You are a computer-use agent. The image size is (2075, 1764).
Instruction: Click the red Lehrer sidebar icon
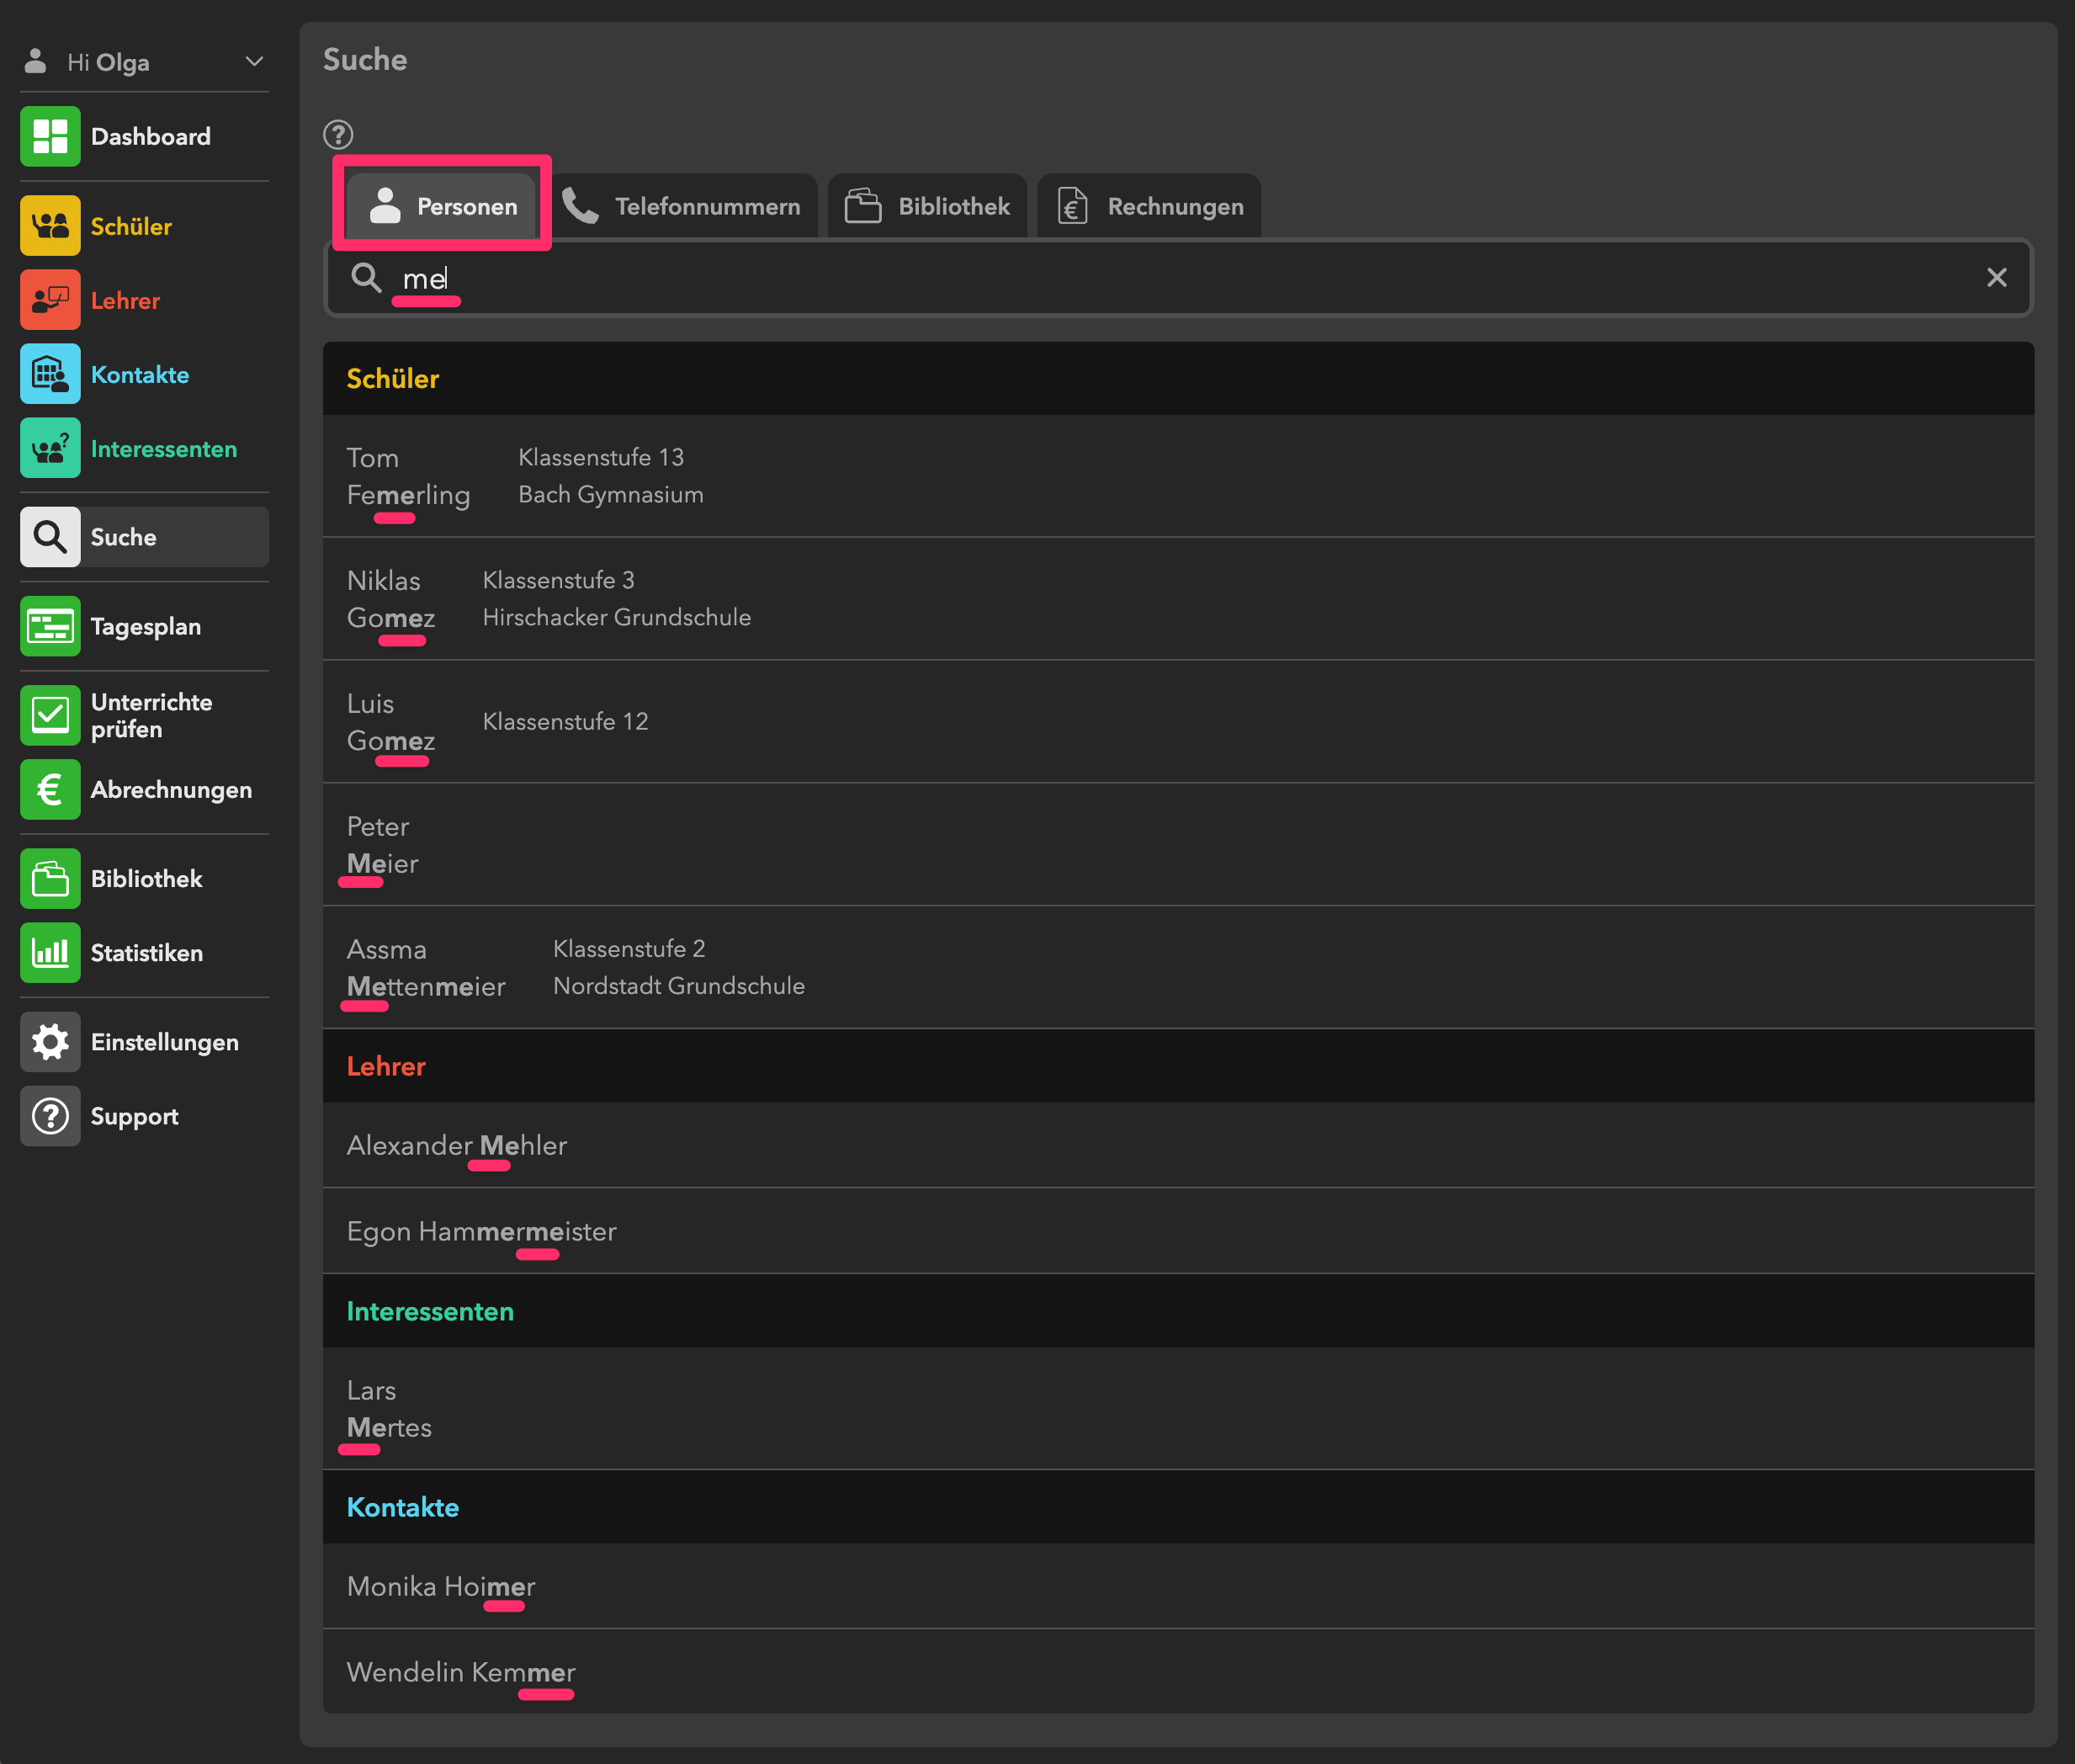pyautogui.click(x=50, y=300)
